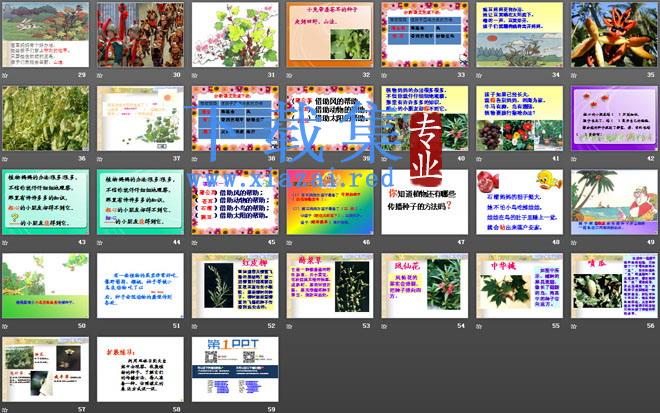Select slide 32 orange-framed thumbnail
Screen dimensions: 660x413
(330, 35)
